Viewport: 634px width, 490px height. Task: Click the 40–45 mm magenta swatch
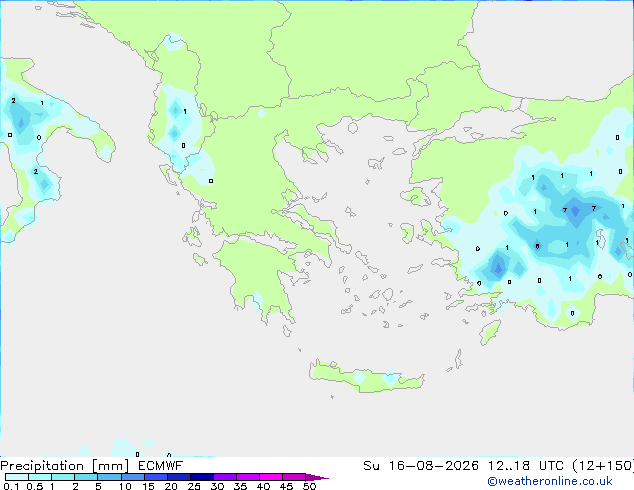coord(271,477)
